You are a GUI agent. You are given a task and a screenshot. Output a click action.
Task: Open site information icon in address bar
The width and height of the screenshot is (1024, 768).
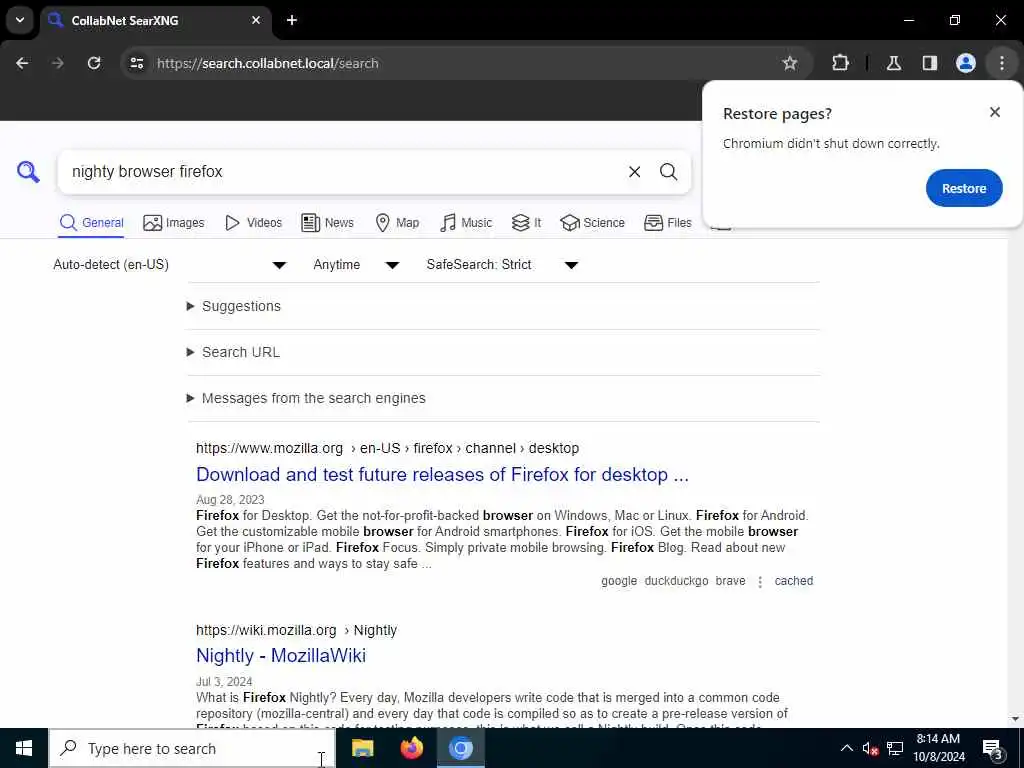click(136, 63)
